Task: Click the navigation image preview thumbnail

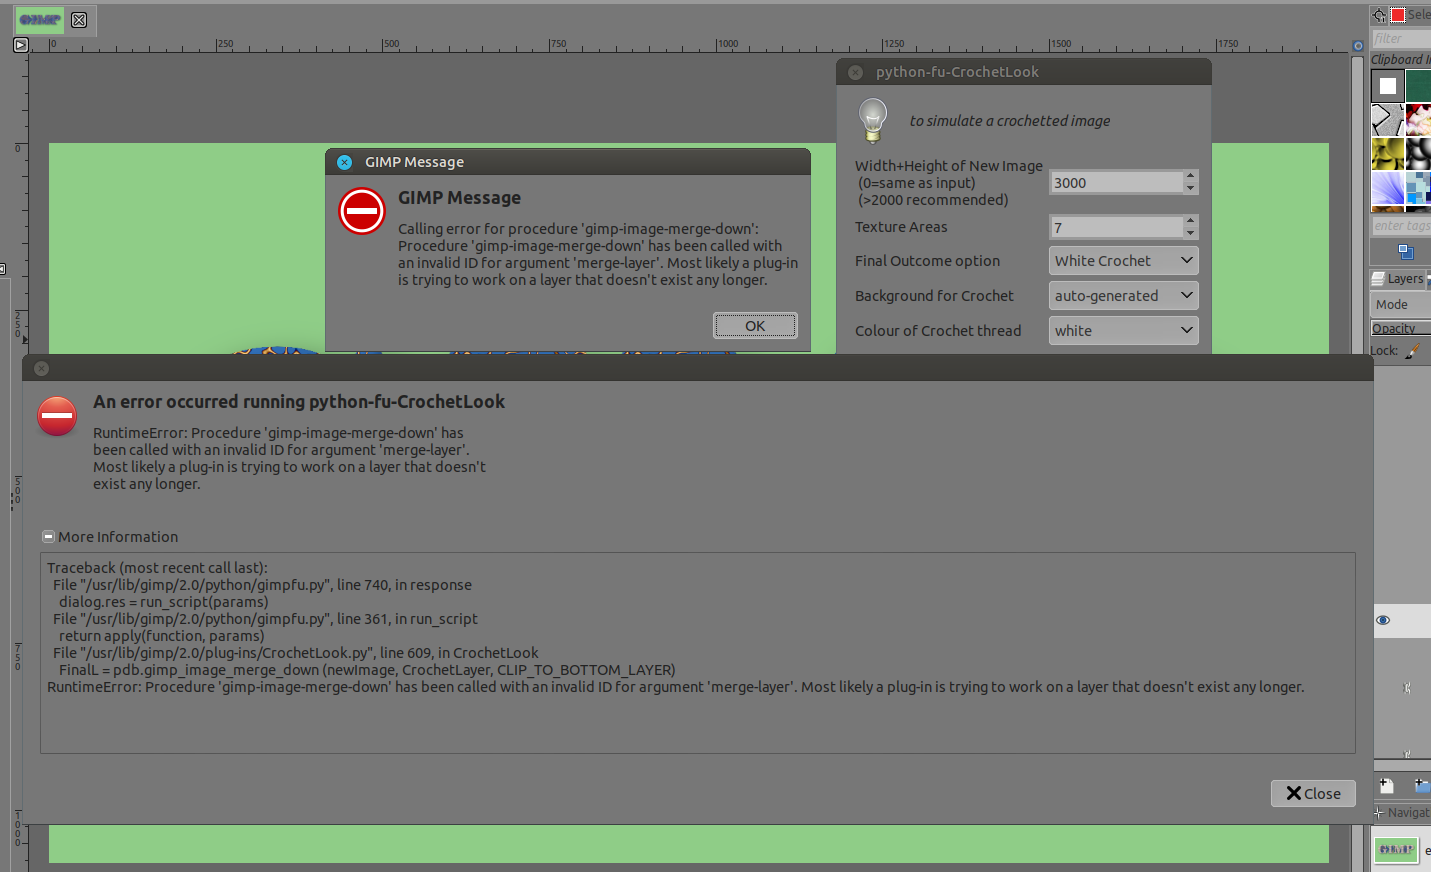Action: [1396, 850]
